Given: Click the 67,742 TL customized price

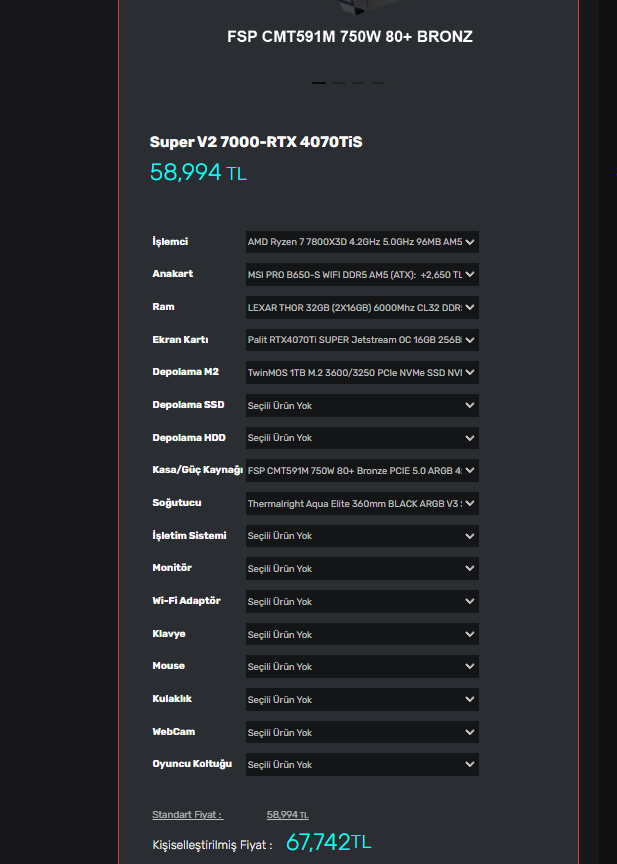Looking at the screenshot, I should (329, 843).
